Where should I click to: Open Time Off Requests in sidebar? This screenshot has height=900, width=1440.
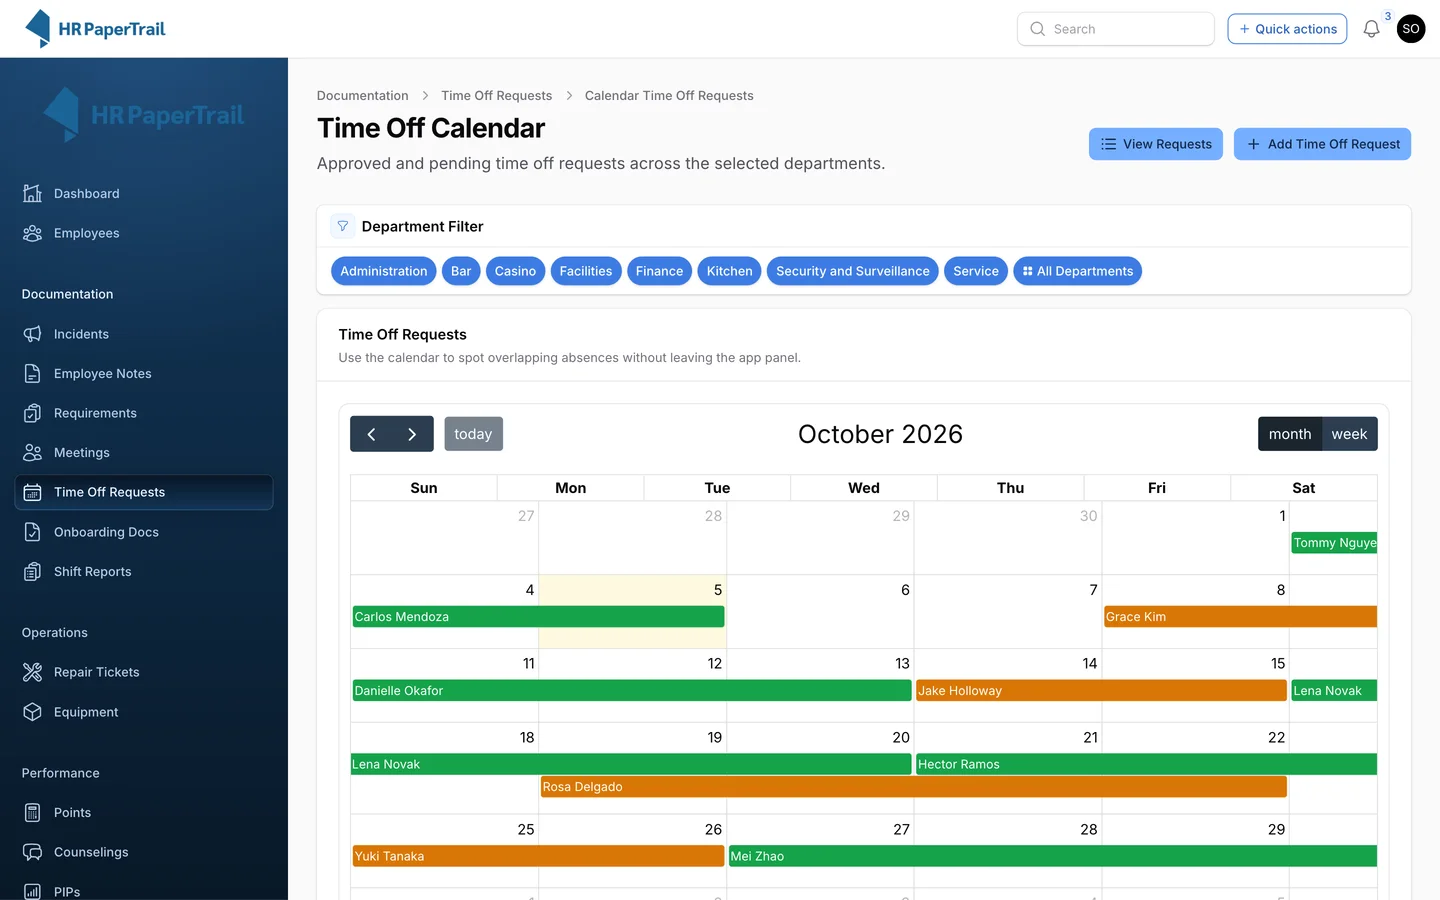144,492
